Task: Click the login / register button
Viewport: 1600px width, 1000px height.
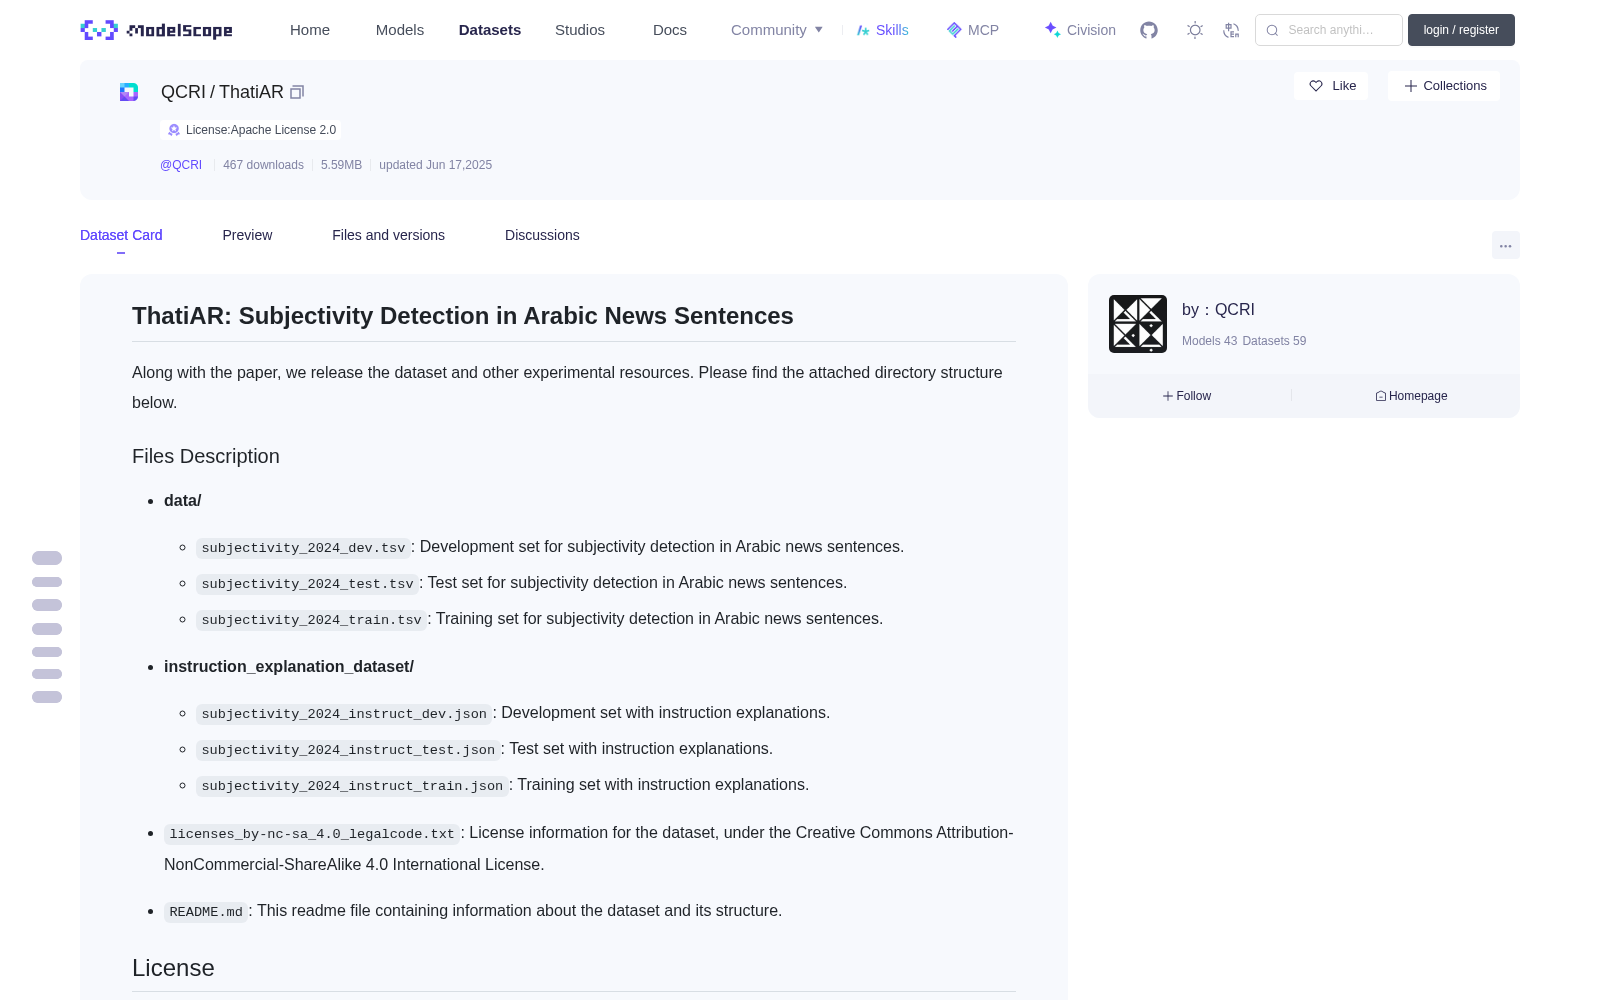Action: [1461, 30]
